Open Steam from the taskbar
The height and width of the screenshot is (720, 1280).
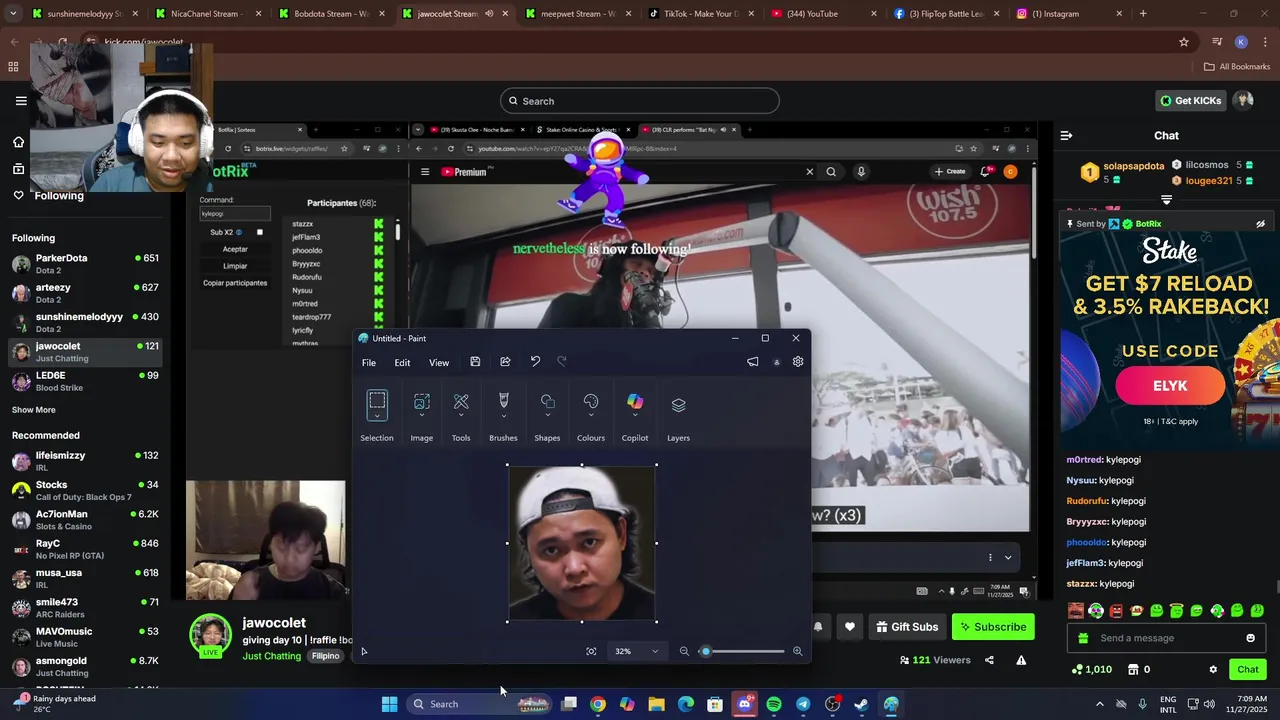coord(861,704)
